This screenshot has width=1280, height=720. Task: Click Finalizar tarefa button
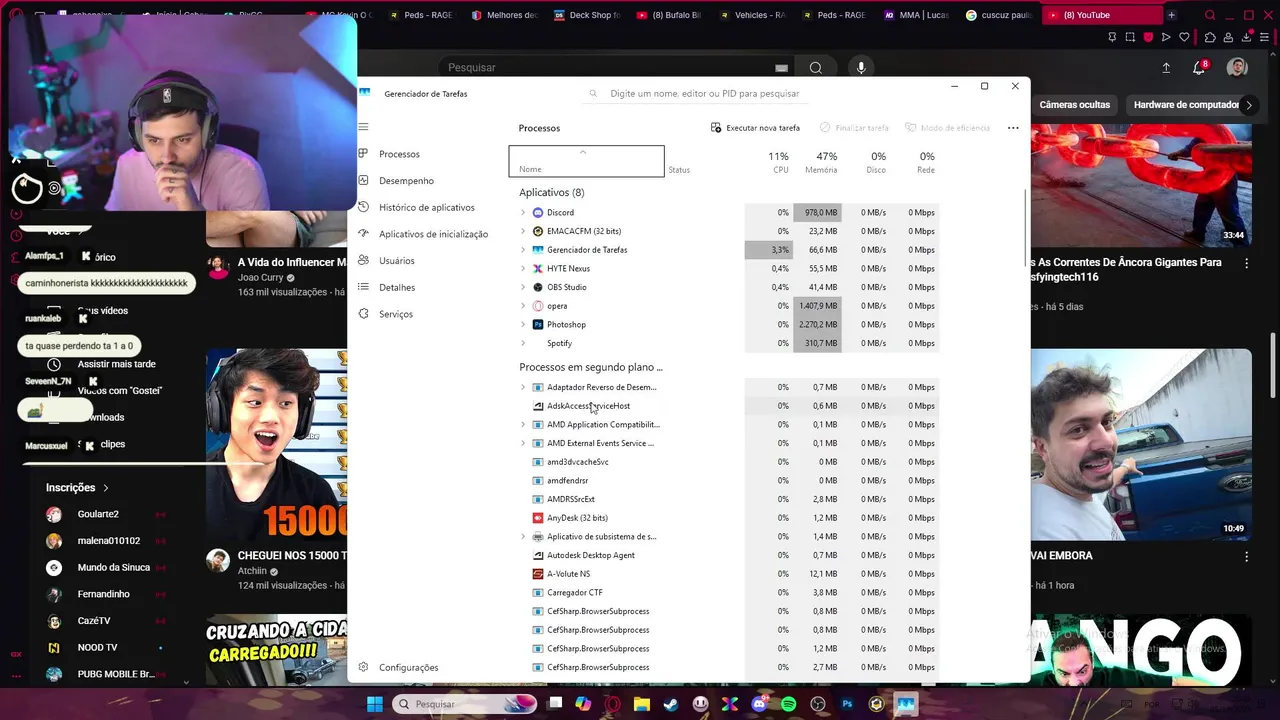point(854,128)
